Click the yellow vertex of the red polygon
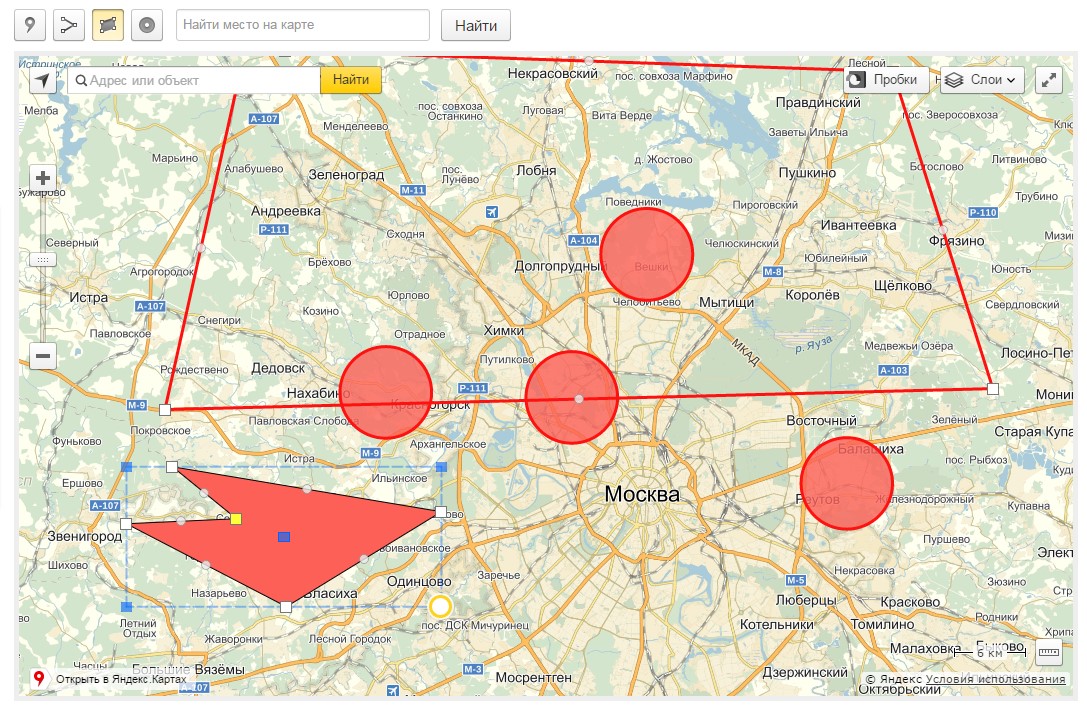The image size is (1087, 719). [236, 519]
